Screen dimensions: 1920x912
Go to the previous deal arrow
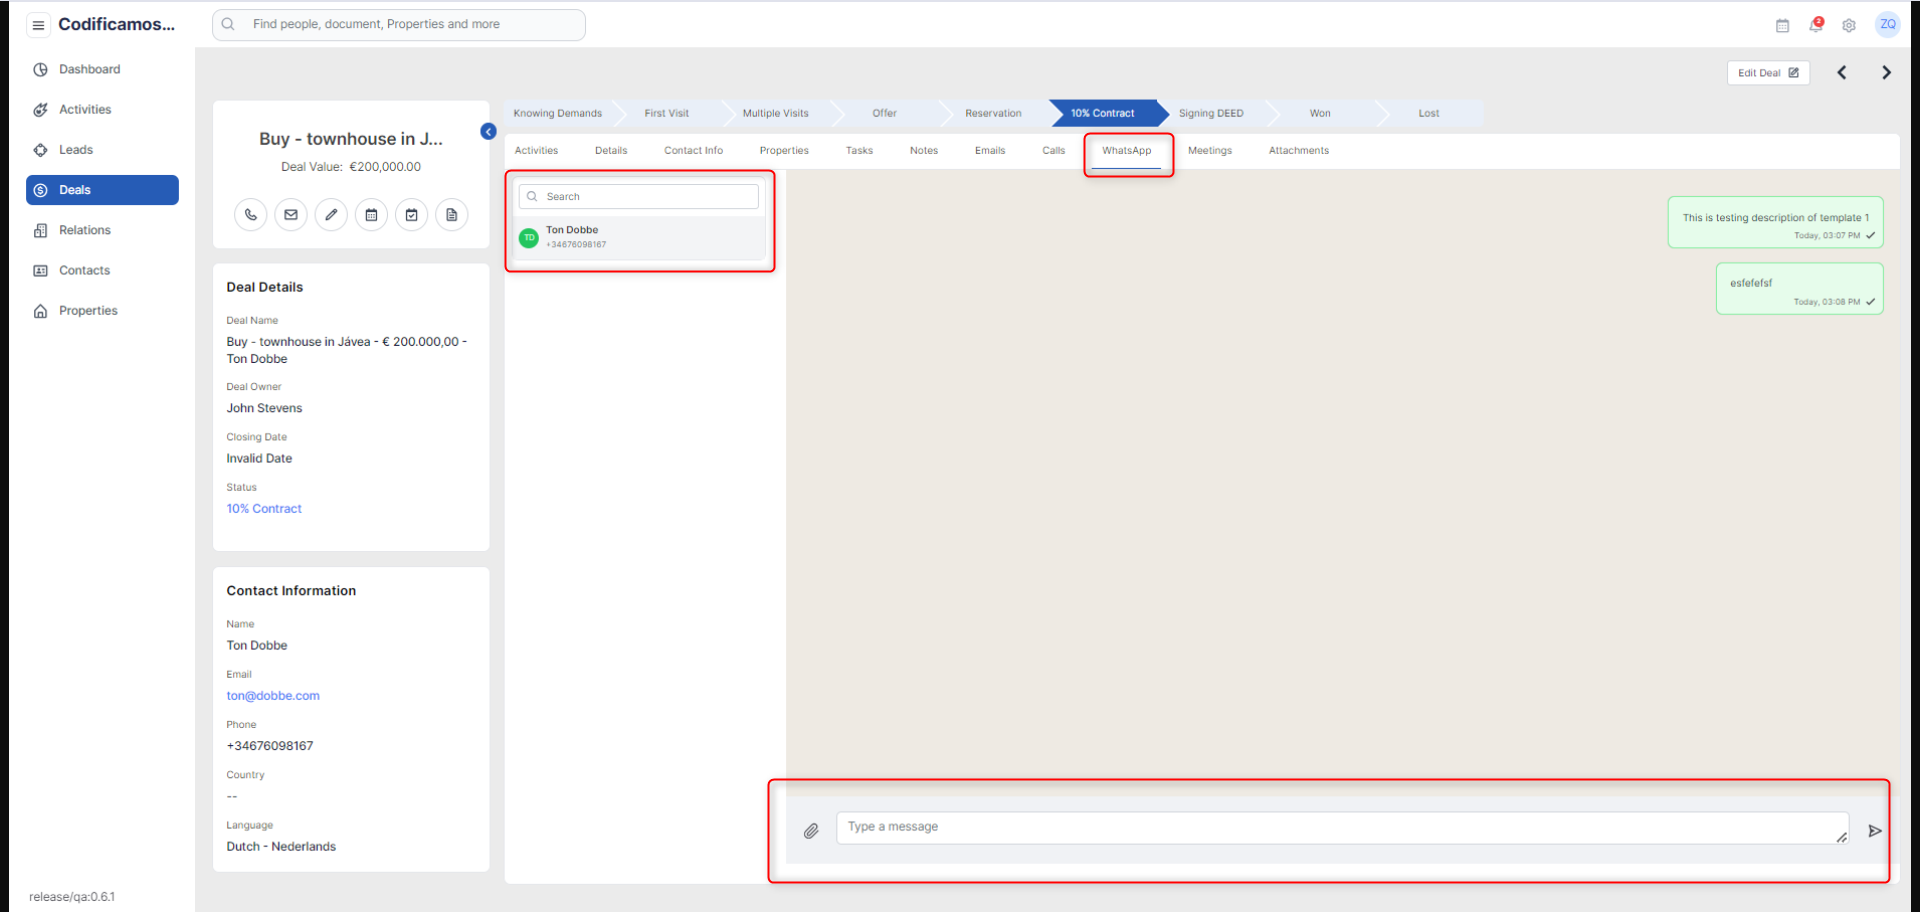tap(1842, 73)
